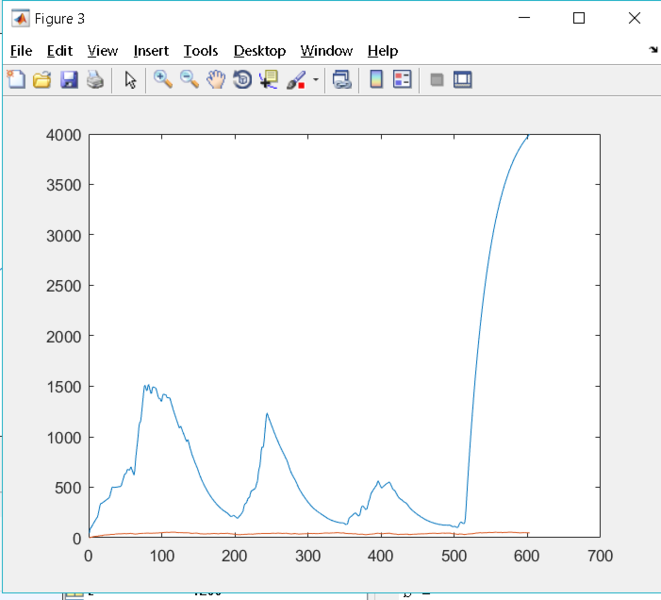
Task: Toggle the Edit Plot arrow tool
Action: [x=130, y=80]
